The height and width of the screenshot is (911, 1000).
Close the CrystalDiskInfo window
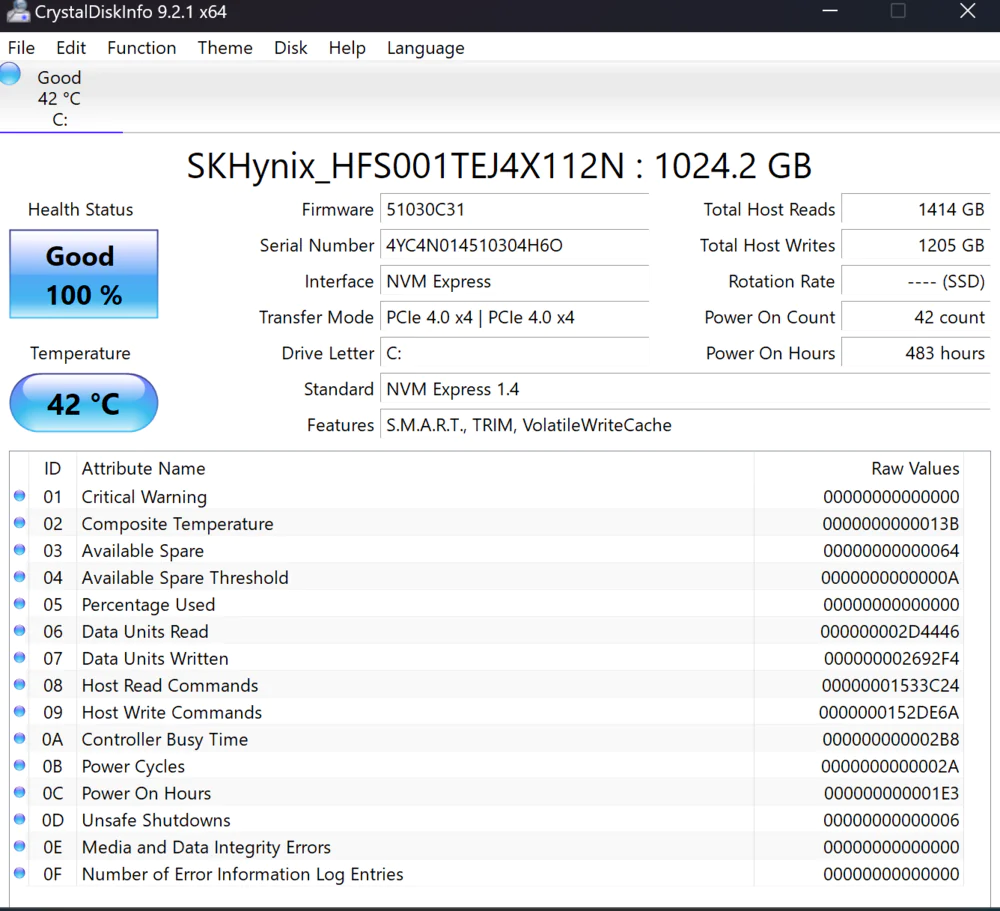coord(967,11)
